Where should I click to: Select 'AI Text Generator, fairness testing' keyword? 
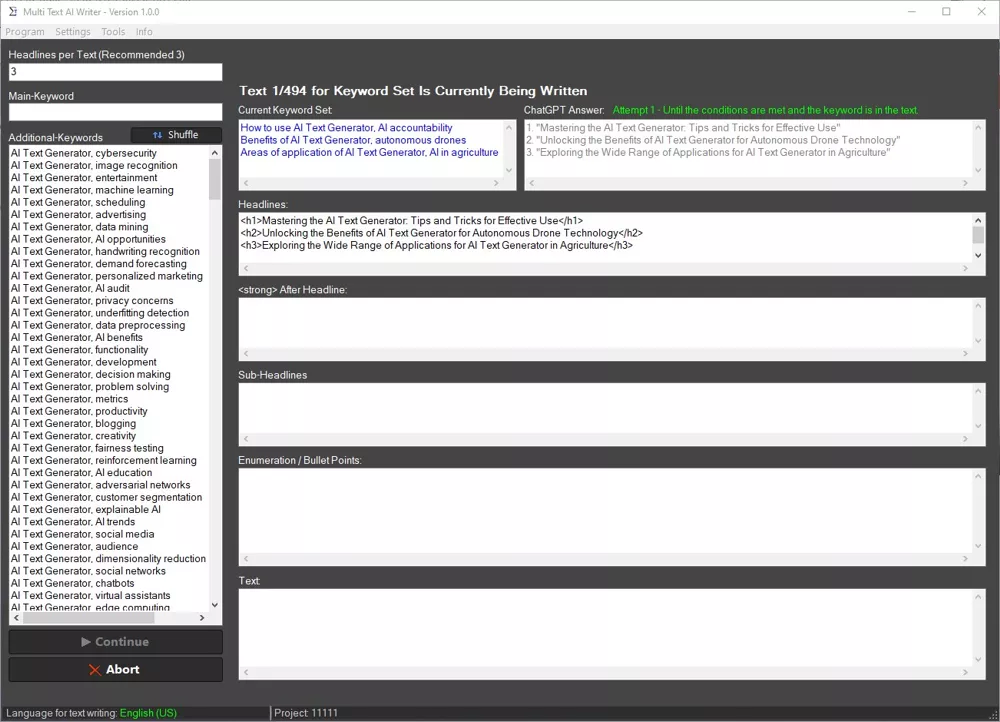[x=87, y=448]
